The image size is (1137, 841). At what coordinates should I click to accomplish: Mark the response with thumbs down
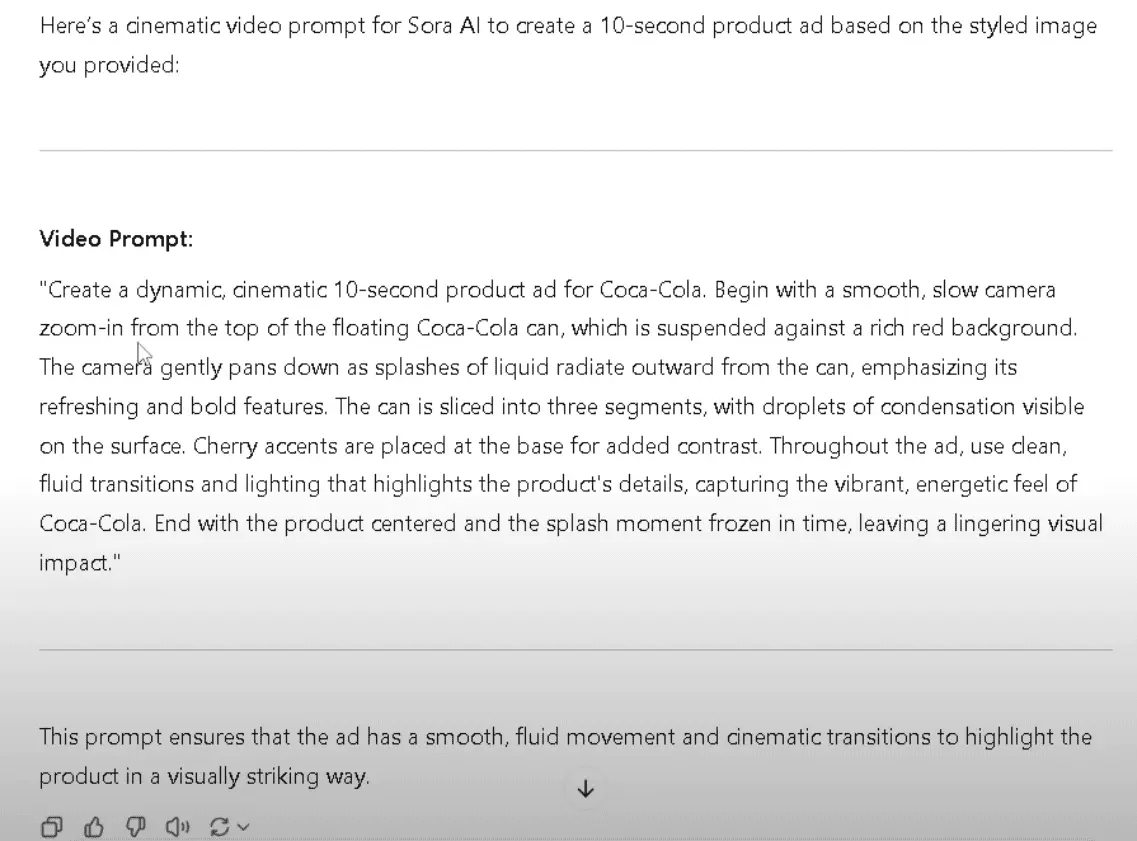tap(136, 826)
